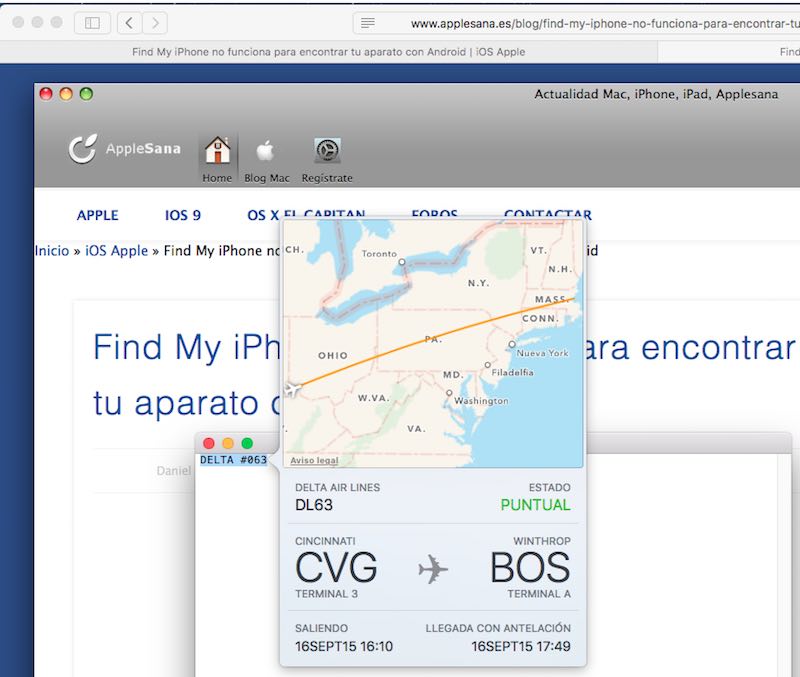Click the Find My iPhone article title
Viewport: 800px width, 677px height.
coord(444,375)
